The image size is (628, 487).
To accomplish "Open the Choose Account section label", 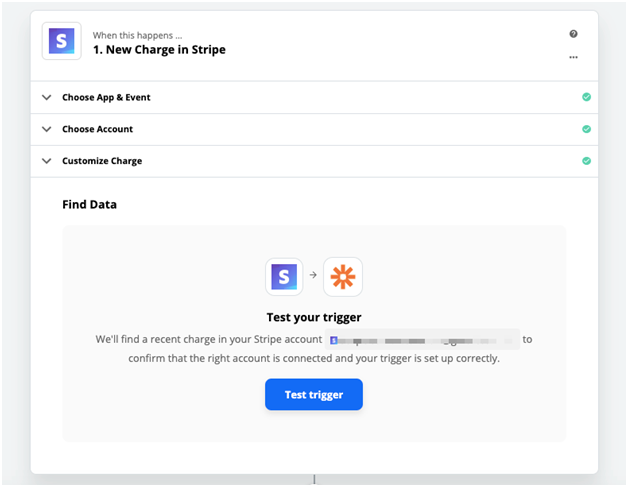I will pyautogui.click(x=97, y=129).
